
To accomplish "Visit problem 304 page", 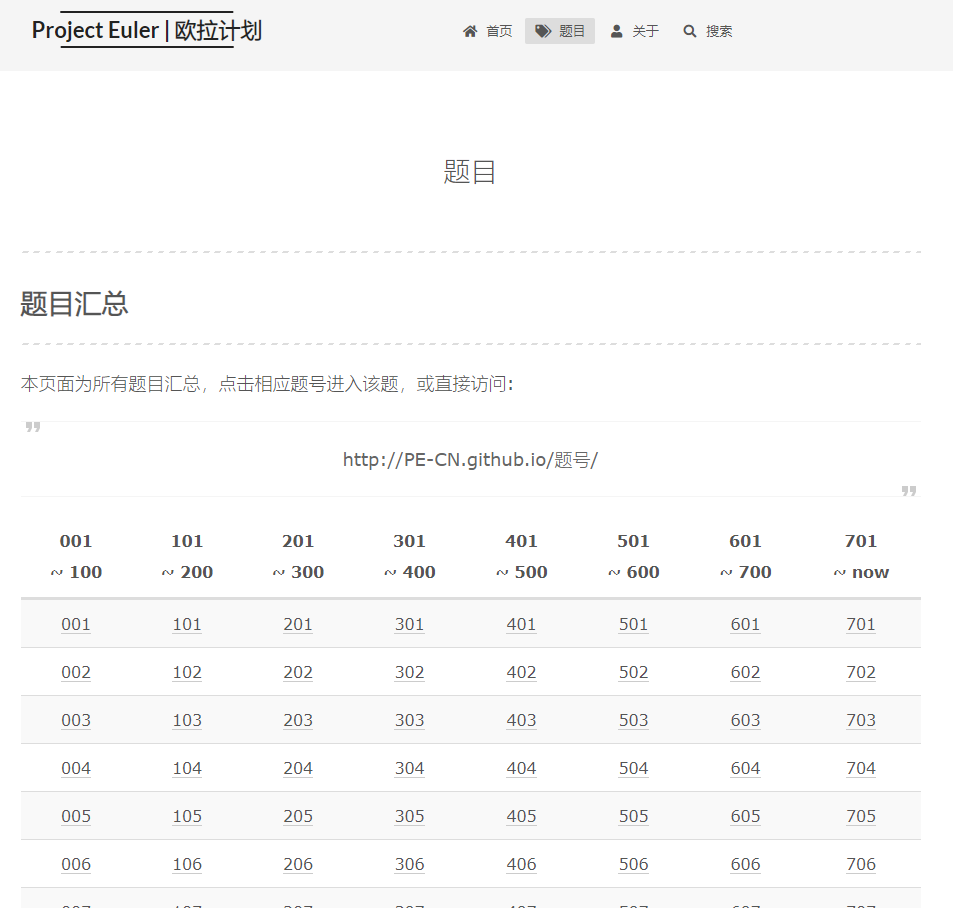I will click(410, 768).
